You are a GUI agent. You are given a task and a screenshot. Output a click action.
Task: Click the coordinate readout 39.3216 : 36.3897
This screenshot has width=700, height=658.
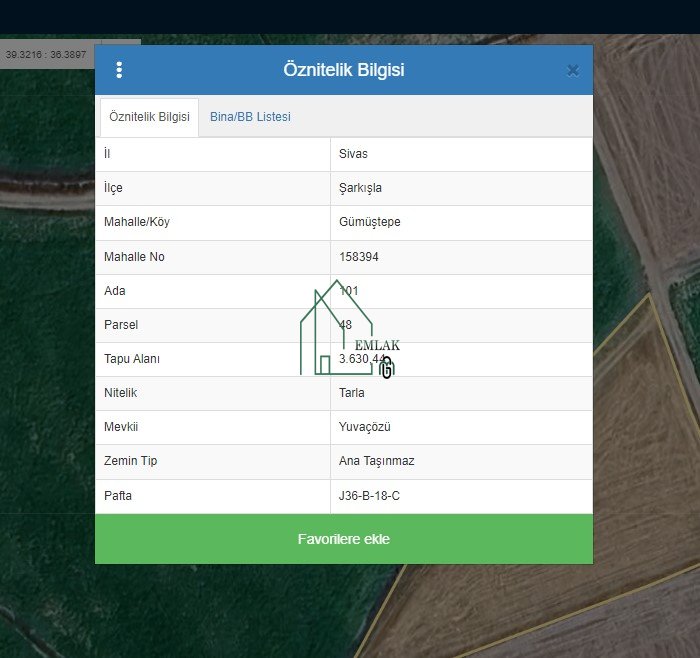46,54
